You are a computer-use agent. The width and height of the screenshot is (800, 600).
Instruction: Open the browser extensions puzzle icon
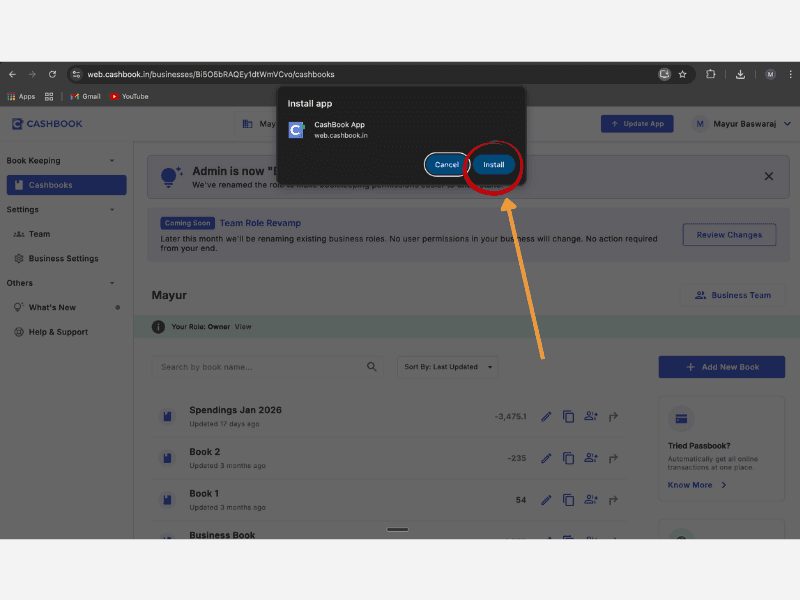(x=710, y=74)
